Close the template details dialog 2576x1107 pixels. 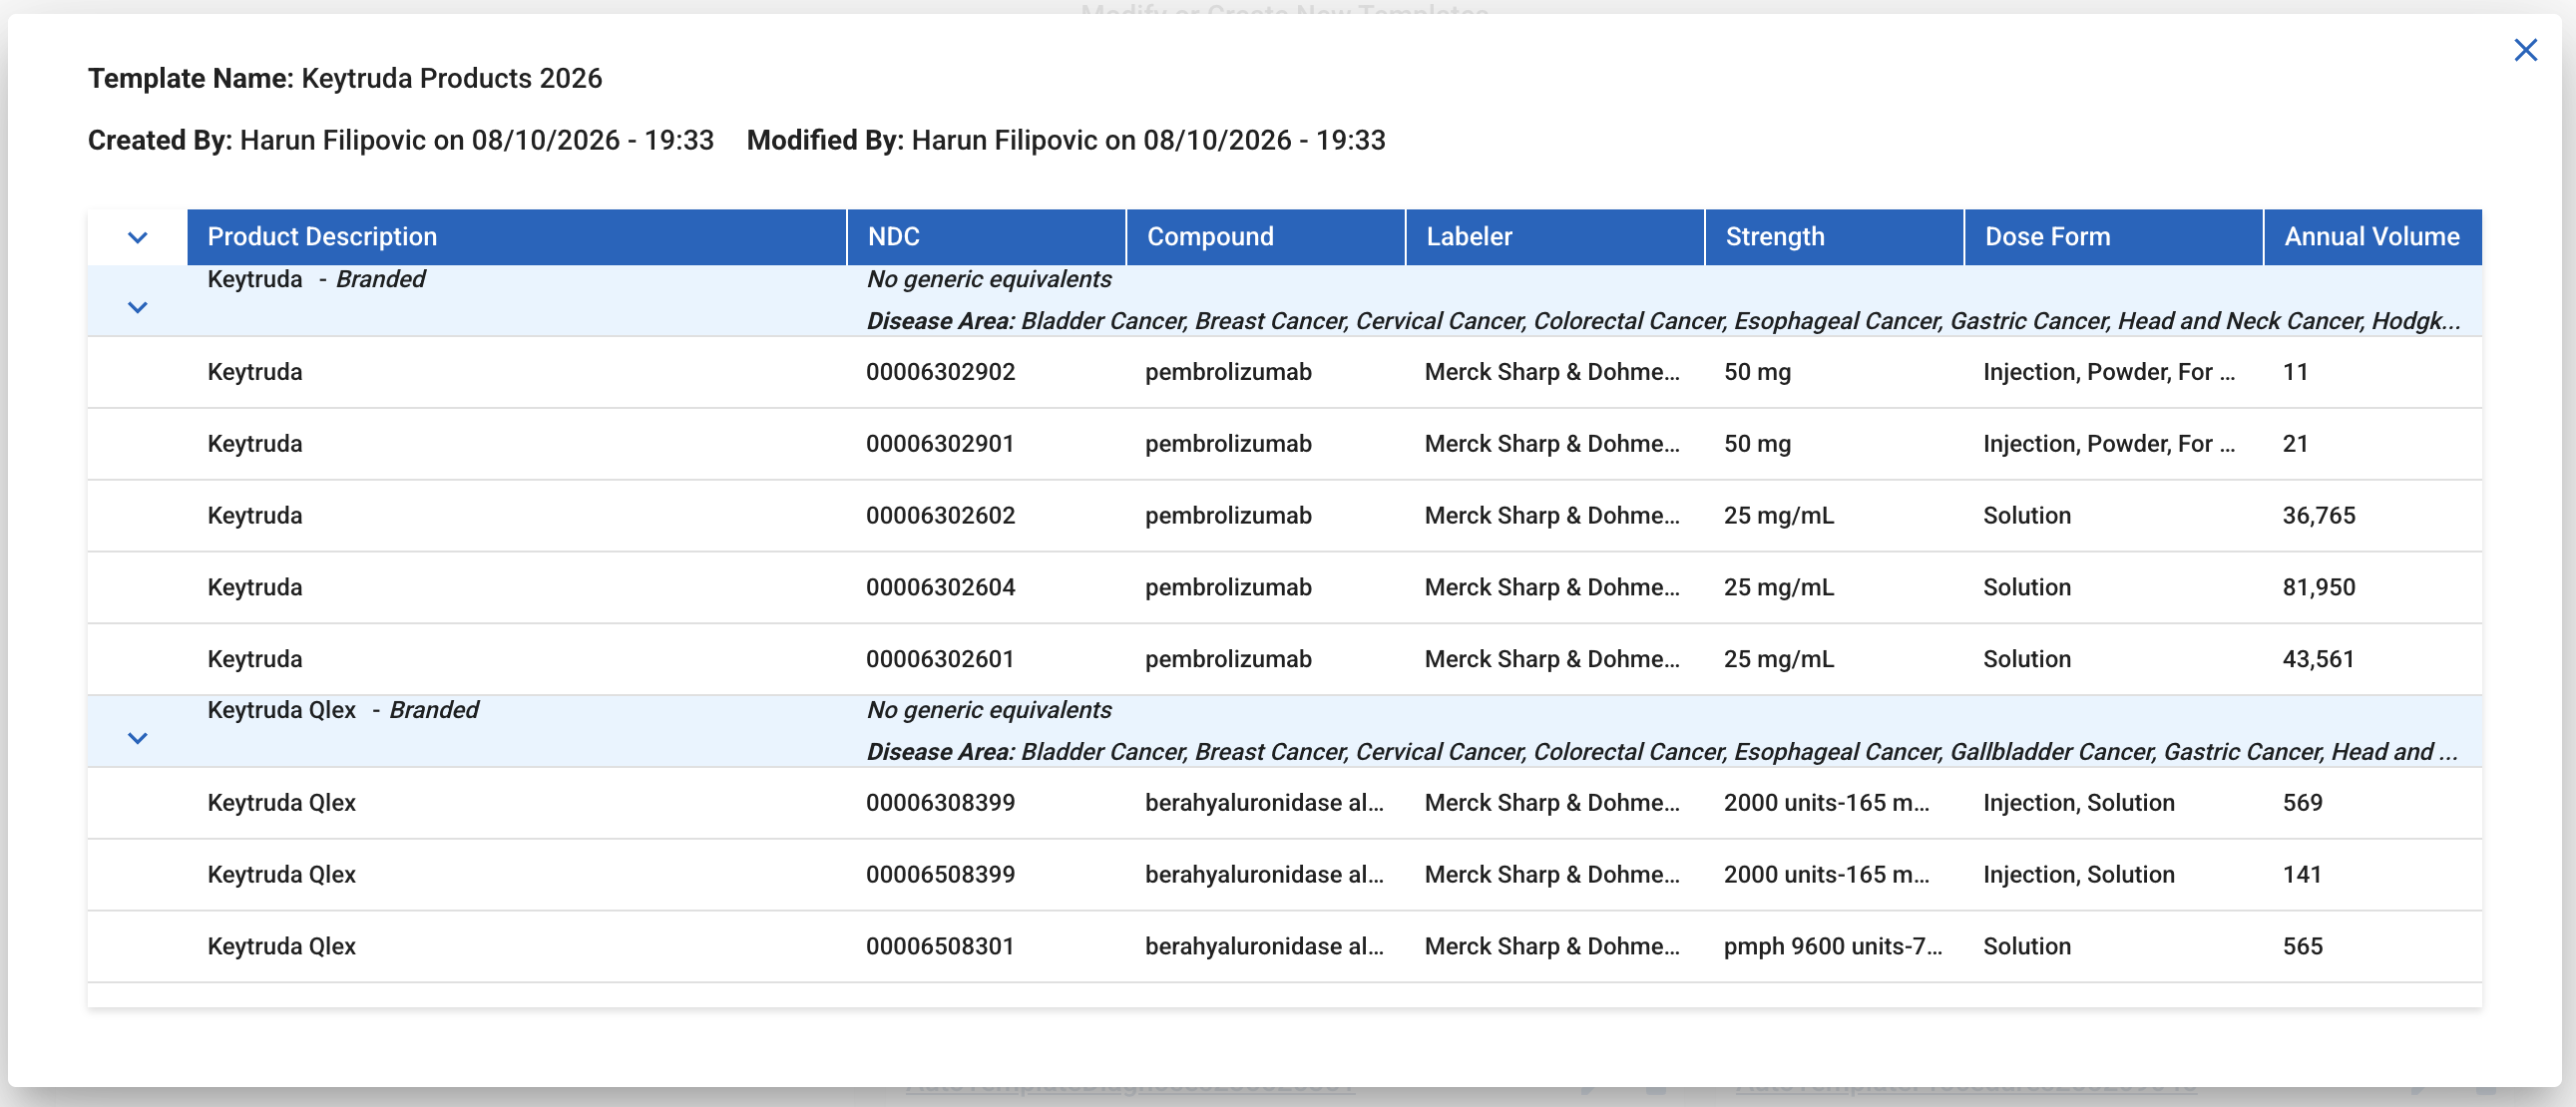[x=2525, y=50]
